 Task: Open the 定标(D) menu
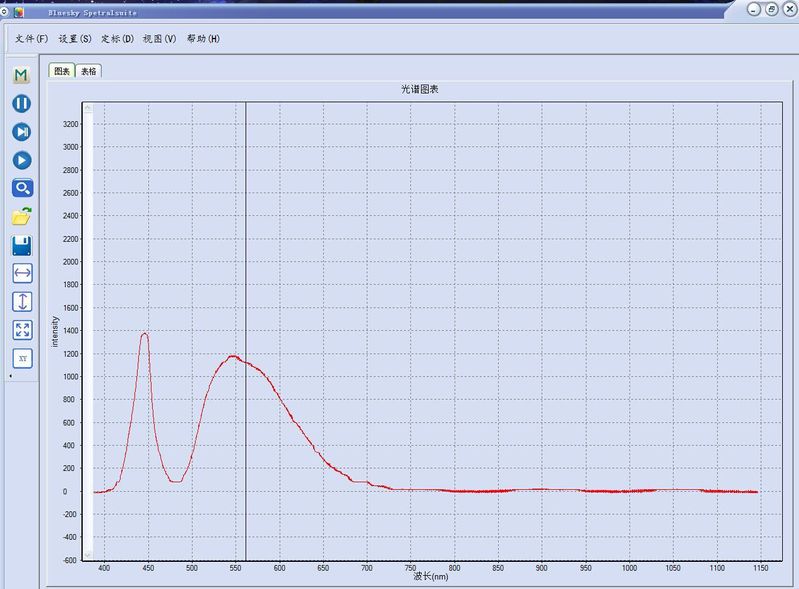point(117,39)
